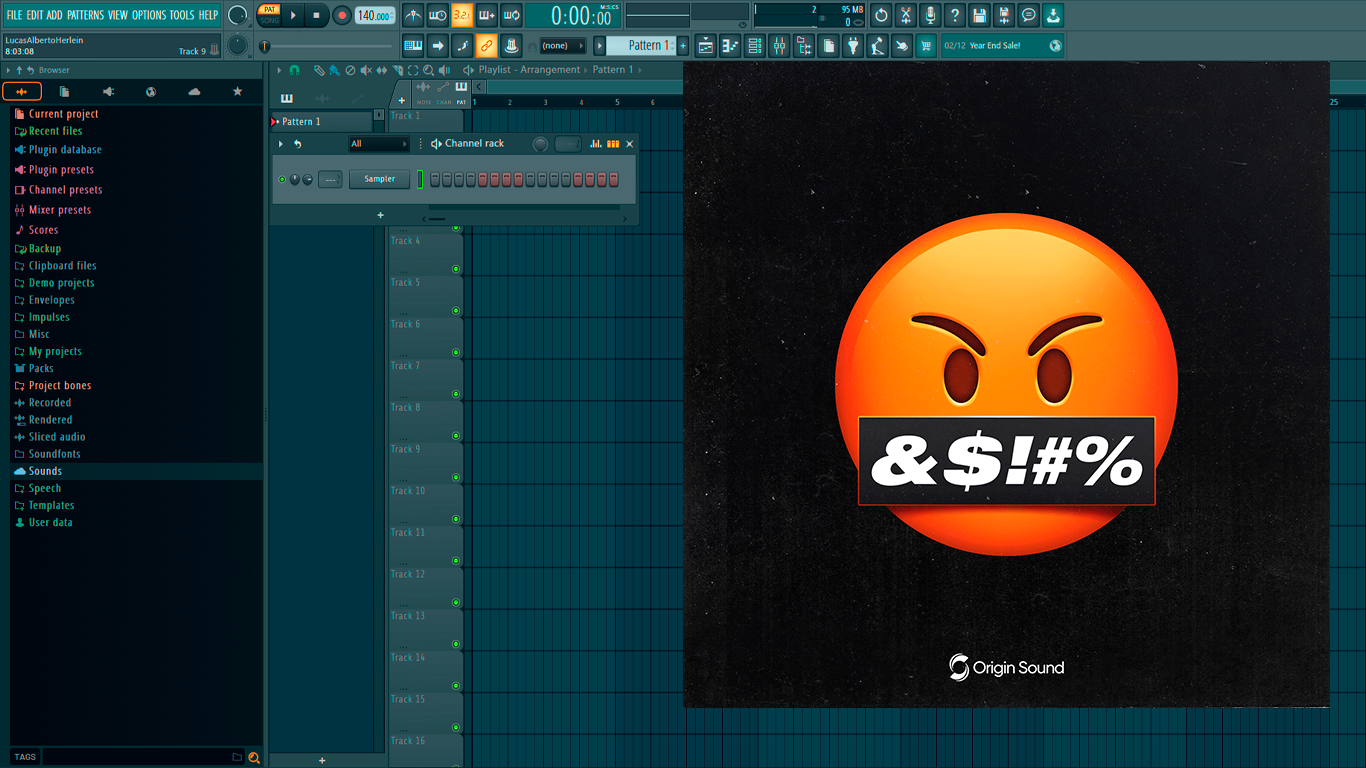Select the Sounds item in browser

click(x=45, y=471)
